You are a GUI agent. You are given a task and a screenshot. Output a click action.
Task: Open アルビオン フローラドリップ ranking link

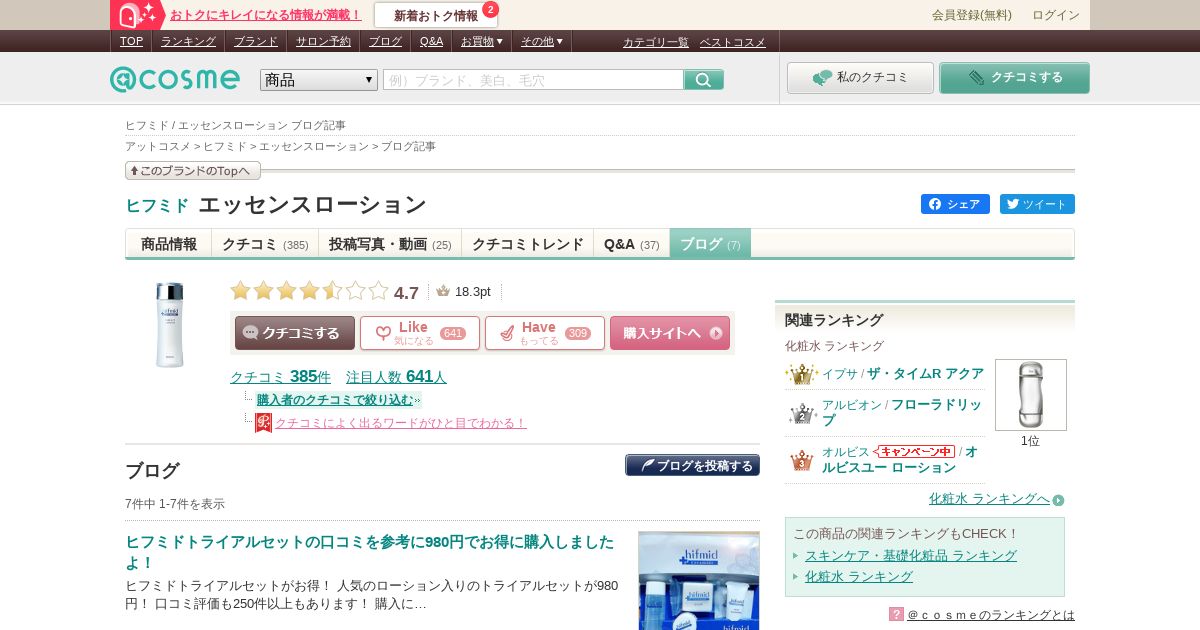tap(902, 413)
